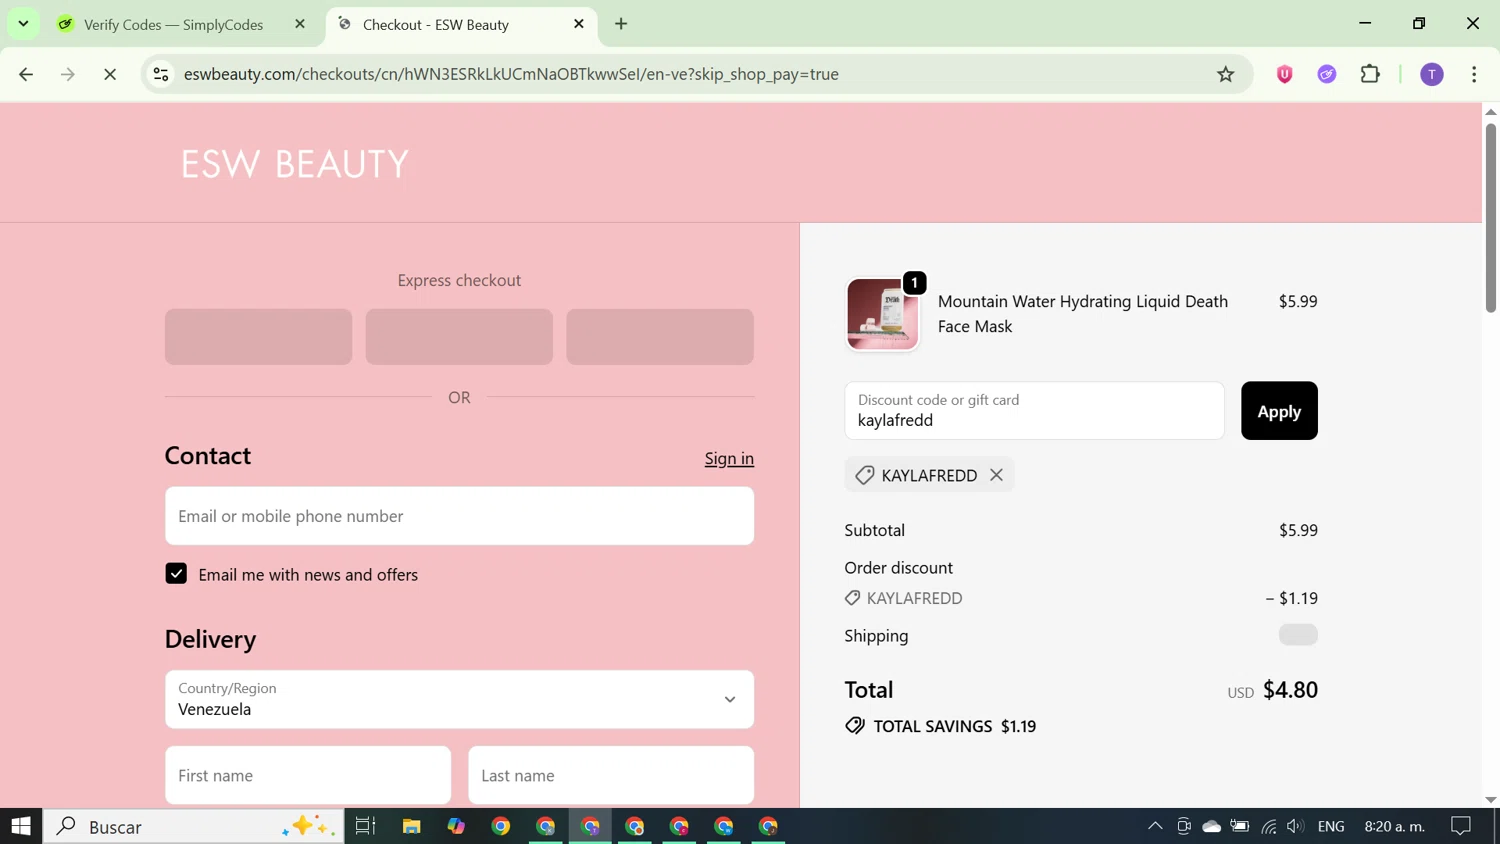Focus the First name field

308,775
